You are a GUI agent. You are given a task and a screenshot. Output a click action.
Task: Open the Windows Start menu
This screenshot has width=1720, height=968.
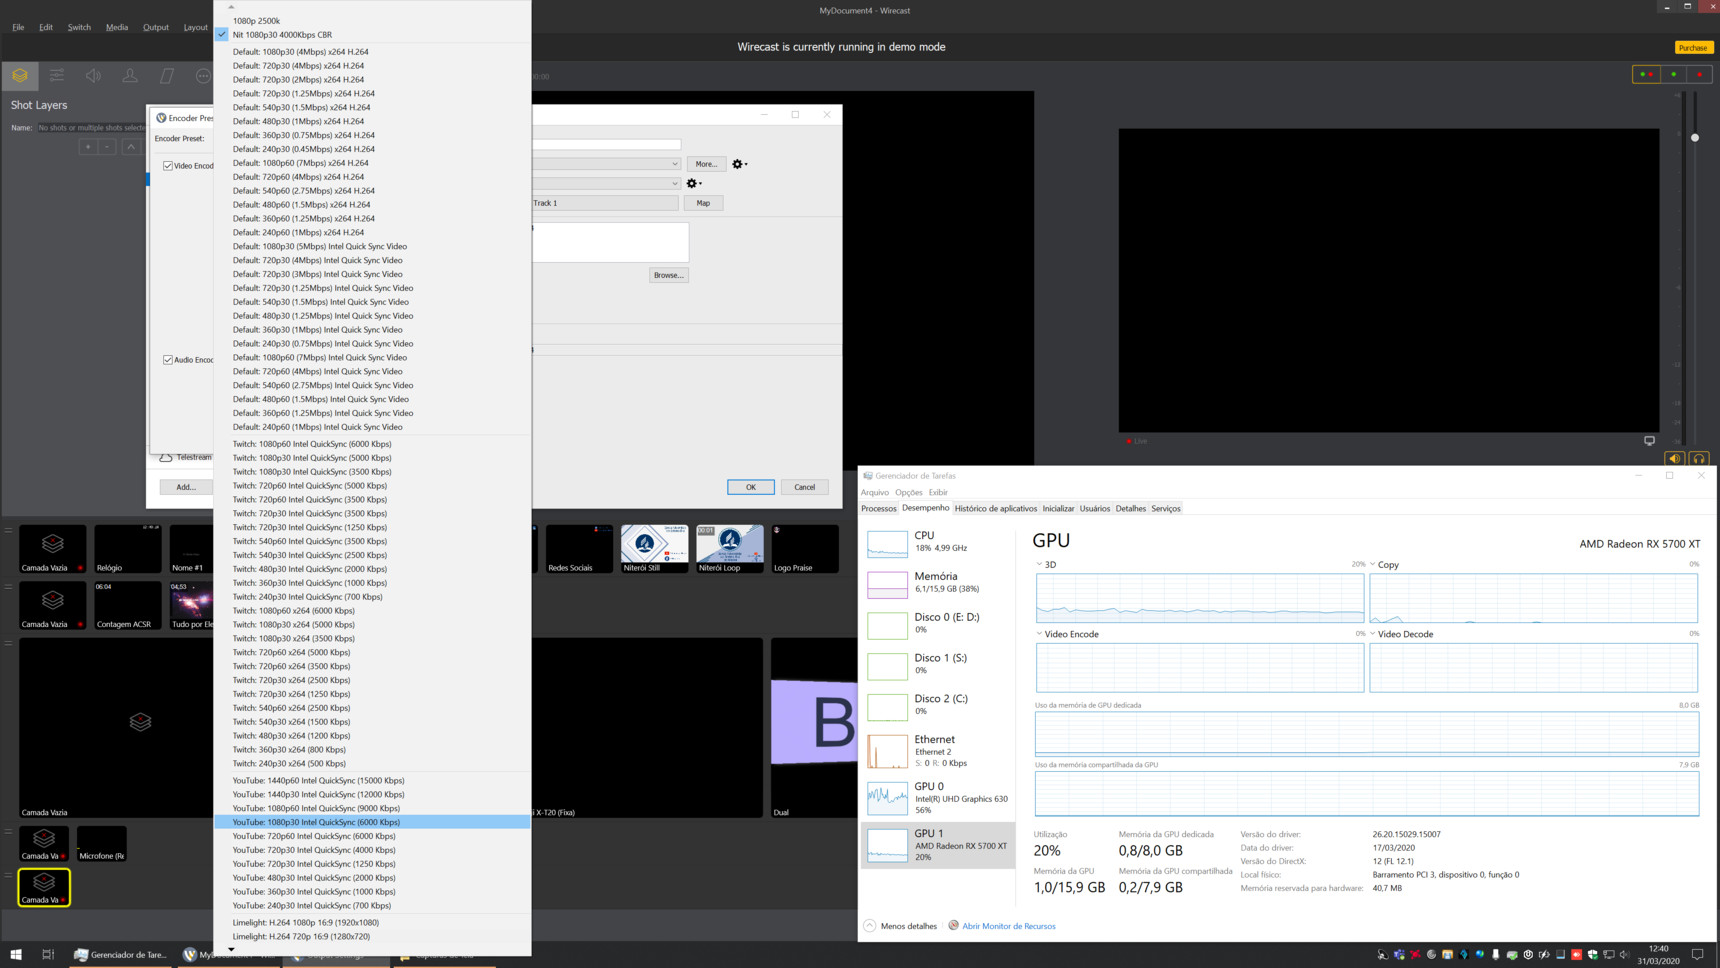tap(16, 955)
